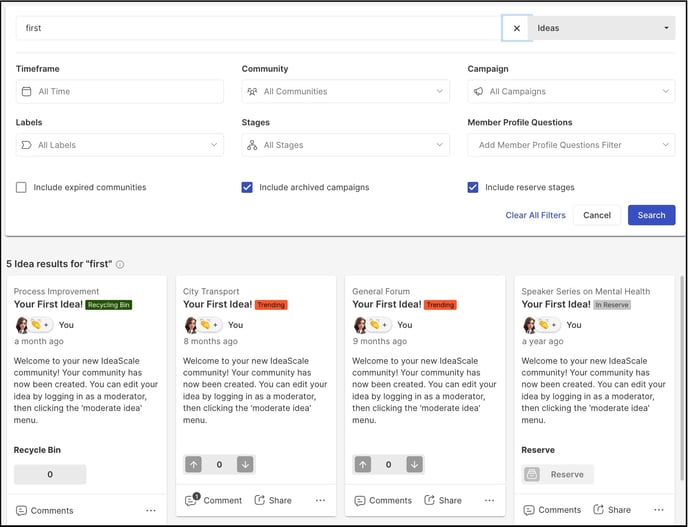The image size is (688, 527).
Task: Open Comment on City Transport card
Action: [213, 500]
